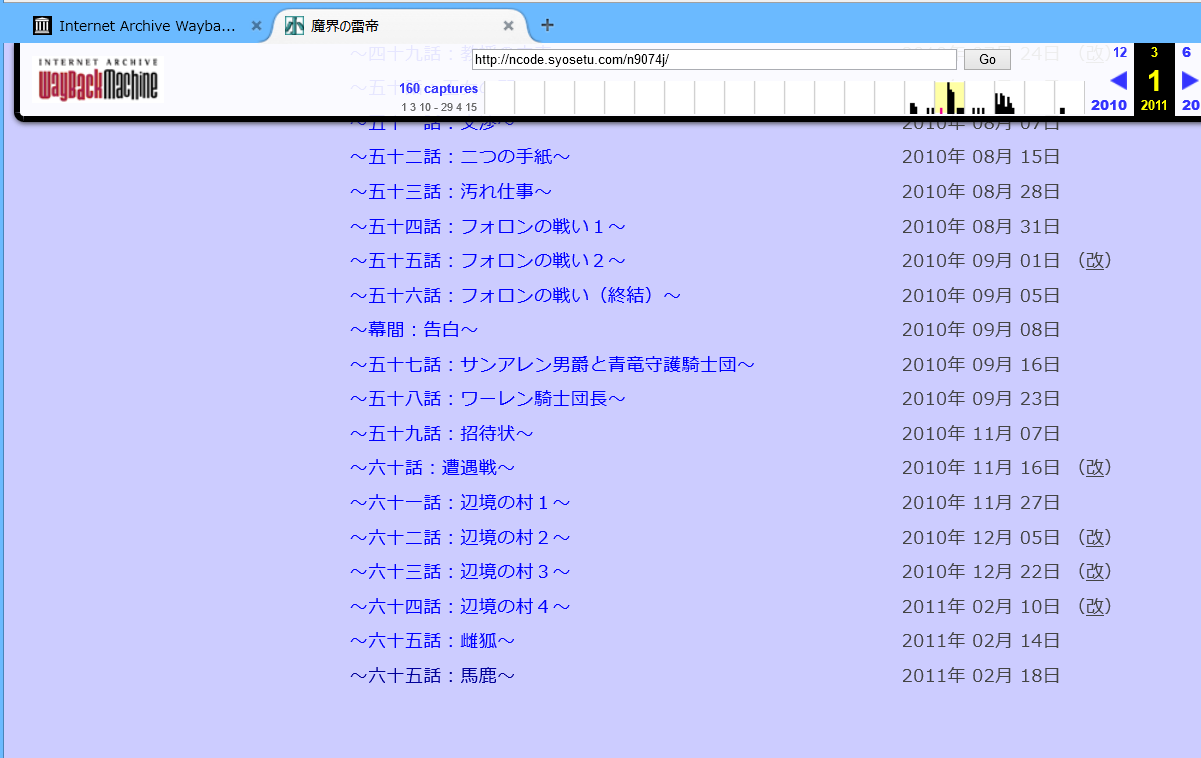Screen dimensions: 1201x758
Task: Select the date 2010年 09月 05日
Action: [981, 295]
